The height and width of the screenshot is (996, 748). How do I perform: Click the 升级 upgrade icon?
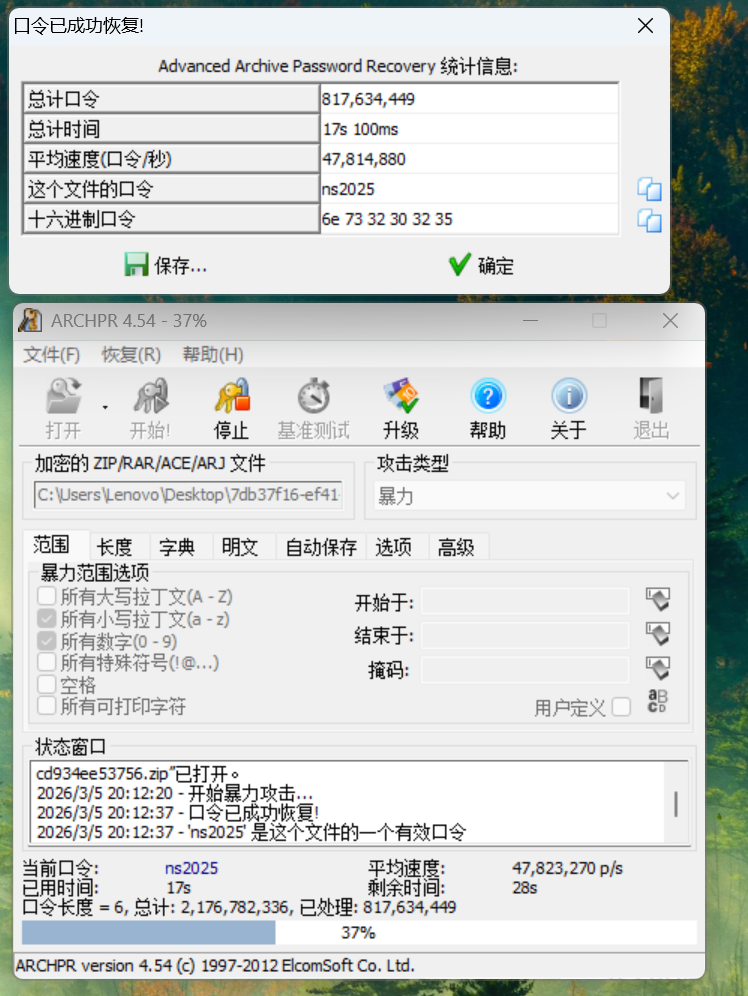[401, 408]
